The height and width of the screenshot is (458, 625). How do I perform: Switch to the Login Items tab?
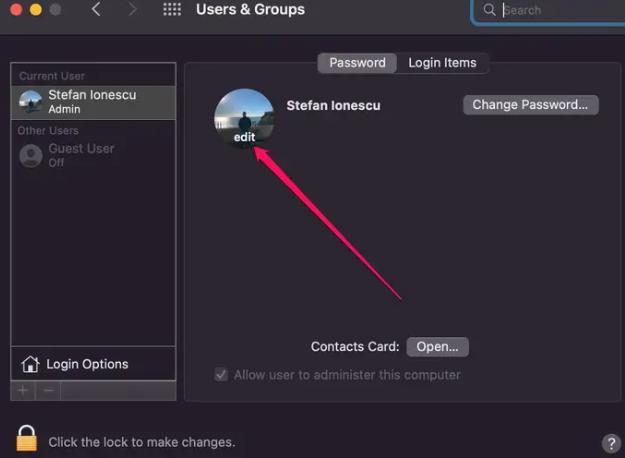pos(442,63)
